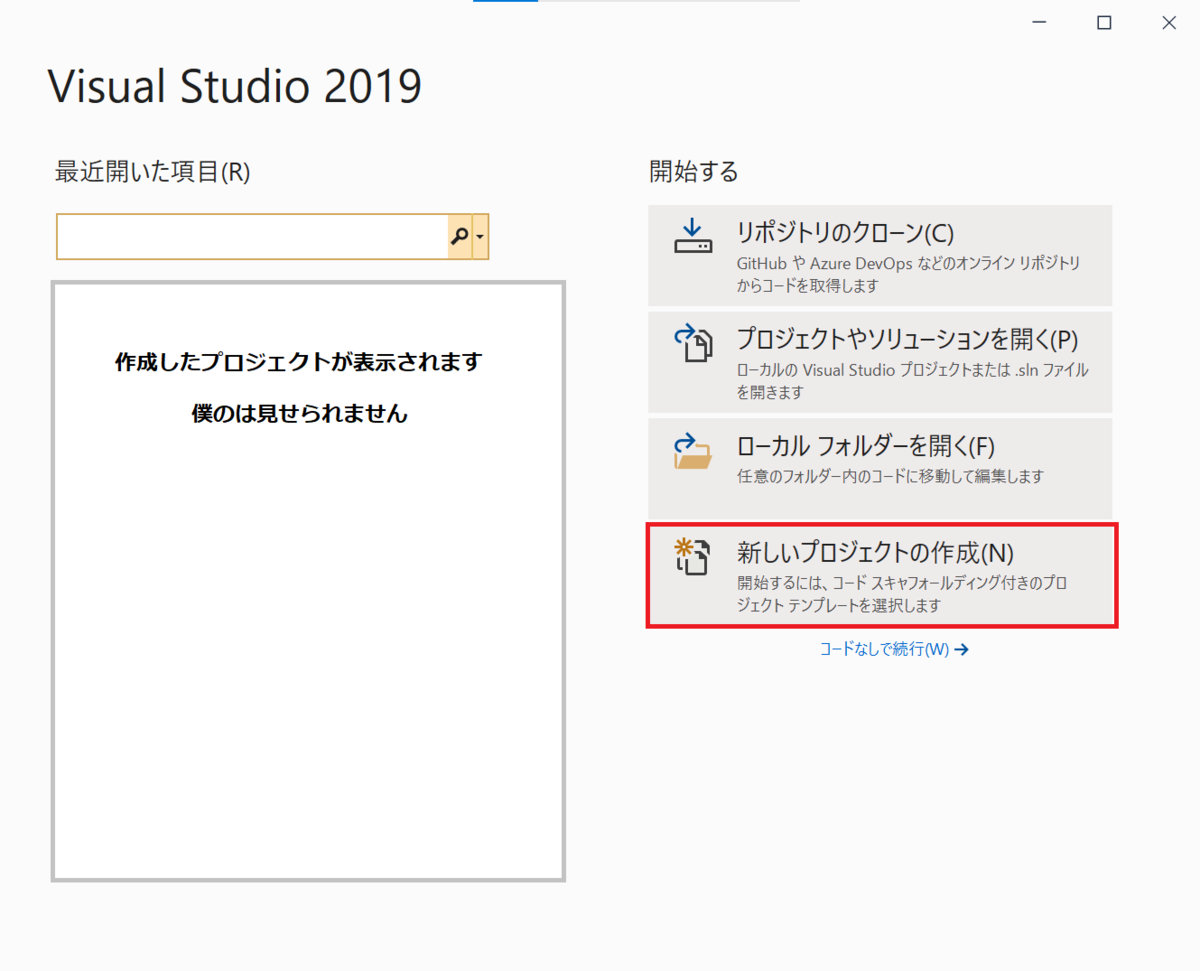Click inside the recent projects search field
The height and width of the screenshot is (971, 1200).
(x=250, y=237)
